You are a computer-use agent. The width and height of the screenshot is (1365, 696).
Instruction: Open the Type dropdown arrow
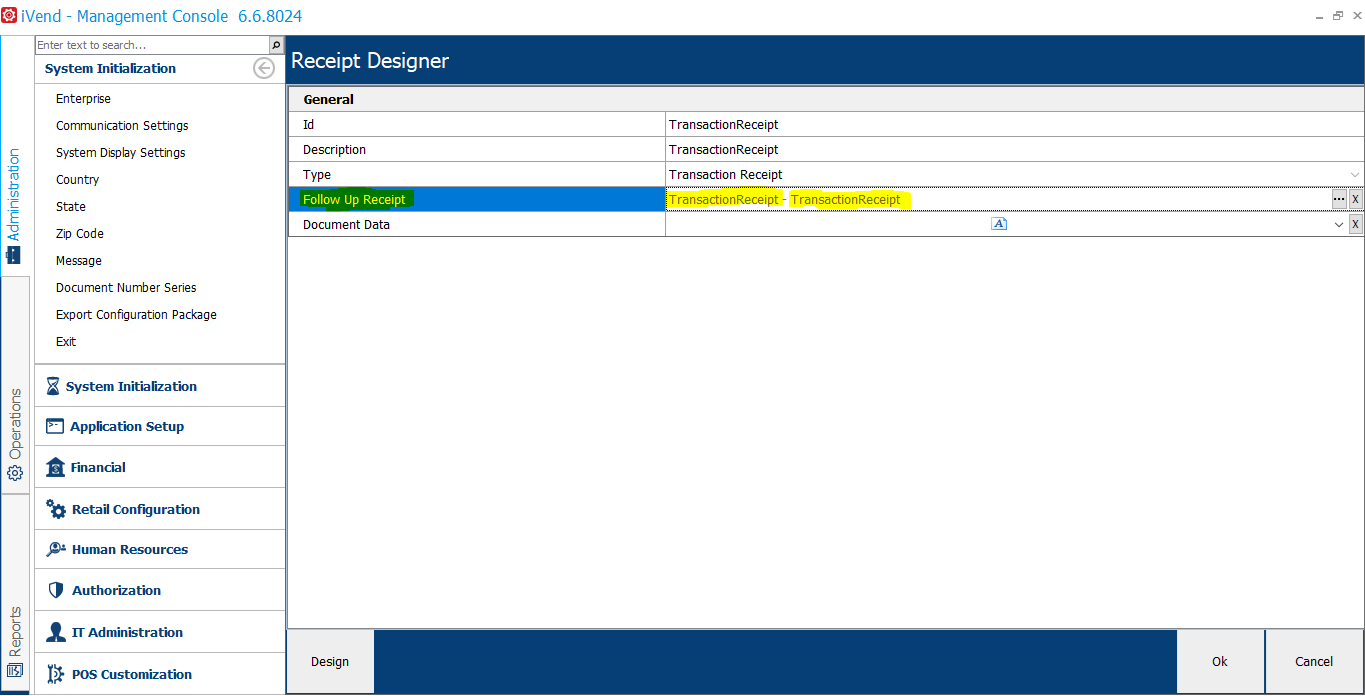(1355, 175)
